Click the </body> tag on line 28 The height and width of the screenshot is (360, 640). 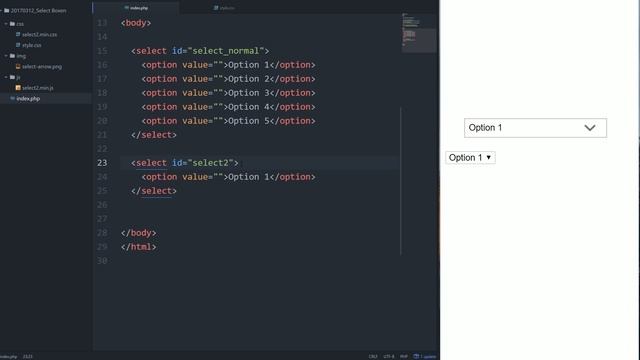click(x=138, y=233)
